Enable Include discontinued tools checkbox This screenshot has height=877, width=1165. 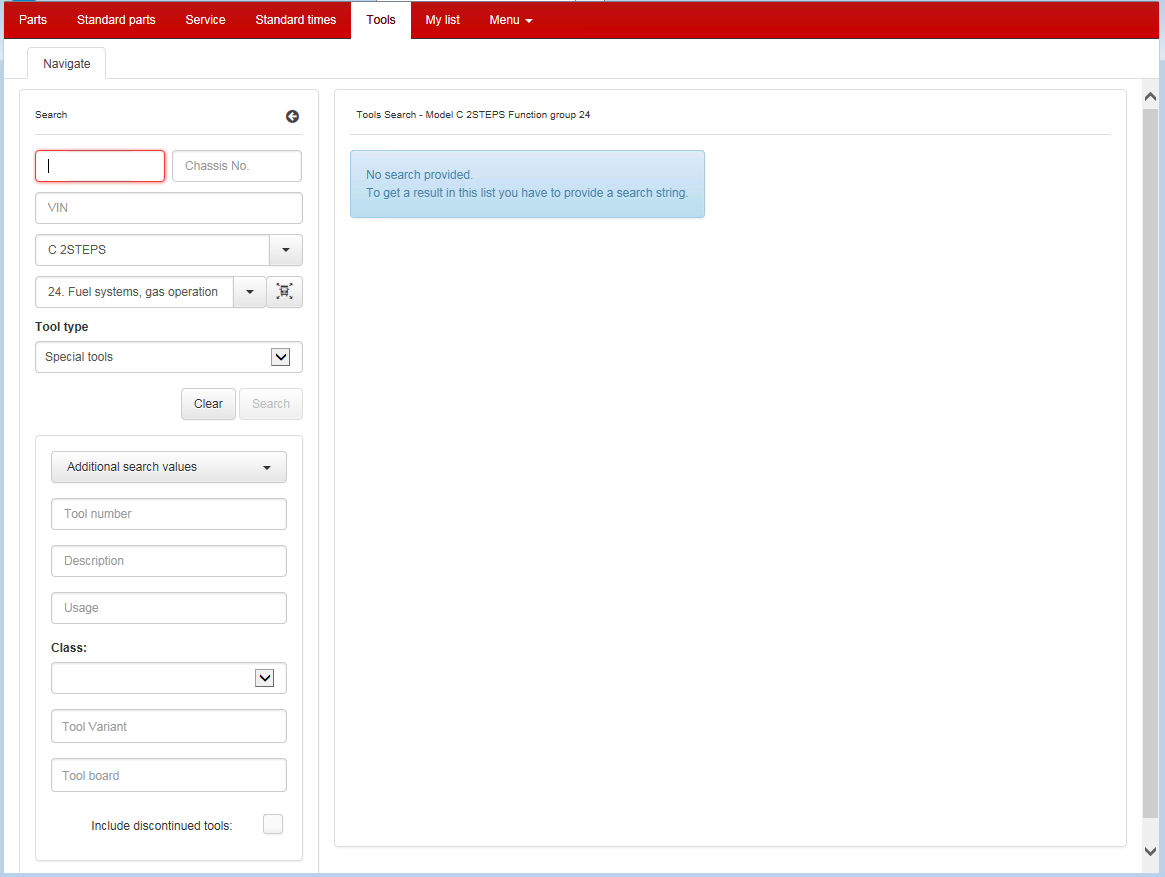tap(272, 824)
